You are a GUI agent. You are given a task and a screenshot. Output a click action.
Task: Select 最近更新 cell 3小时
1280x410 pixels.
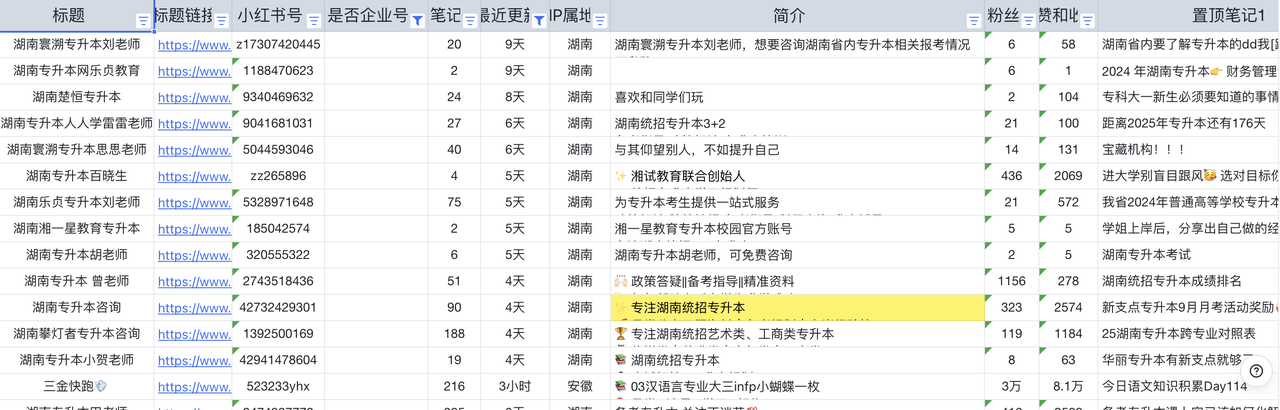[x=514, y=386]
